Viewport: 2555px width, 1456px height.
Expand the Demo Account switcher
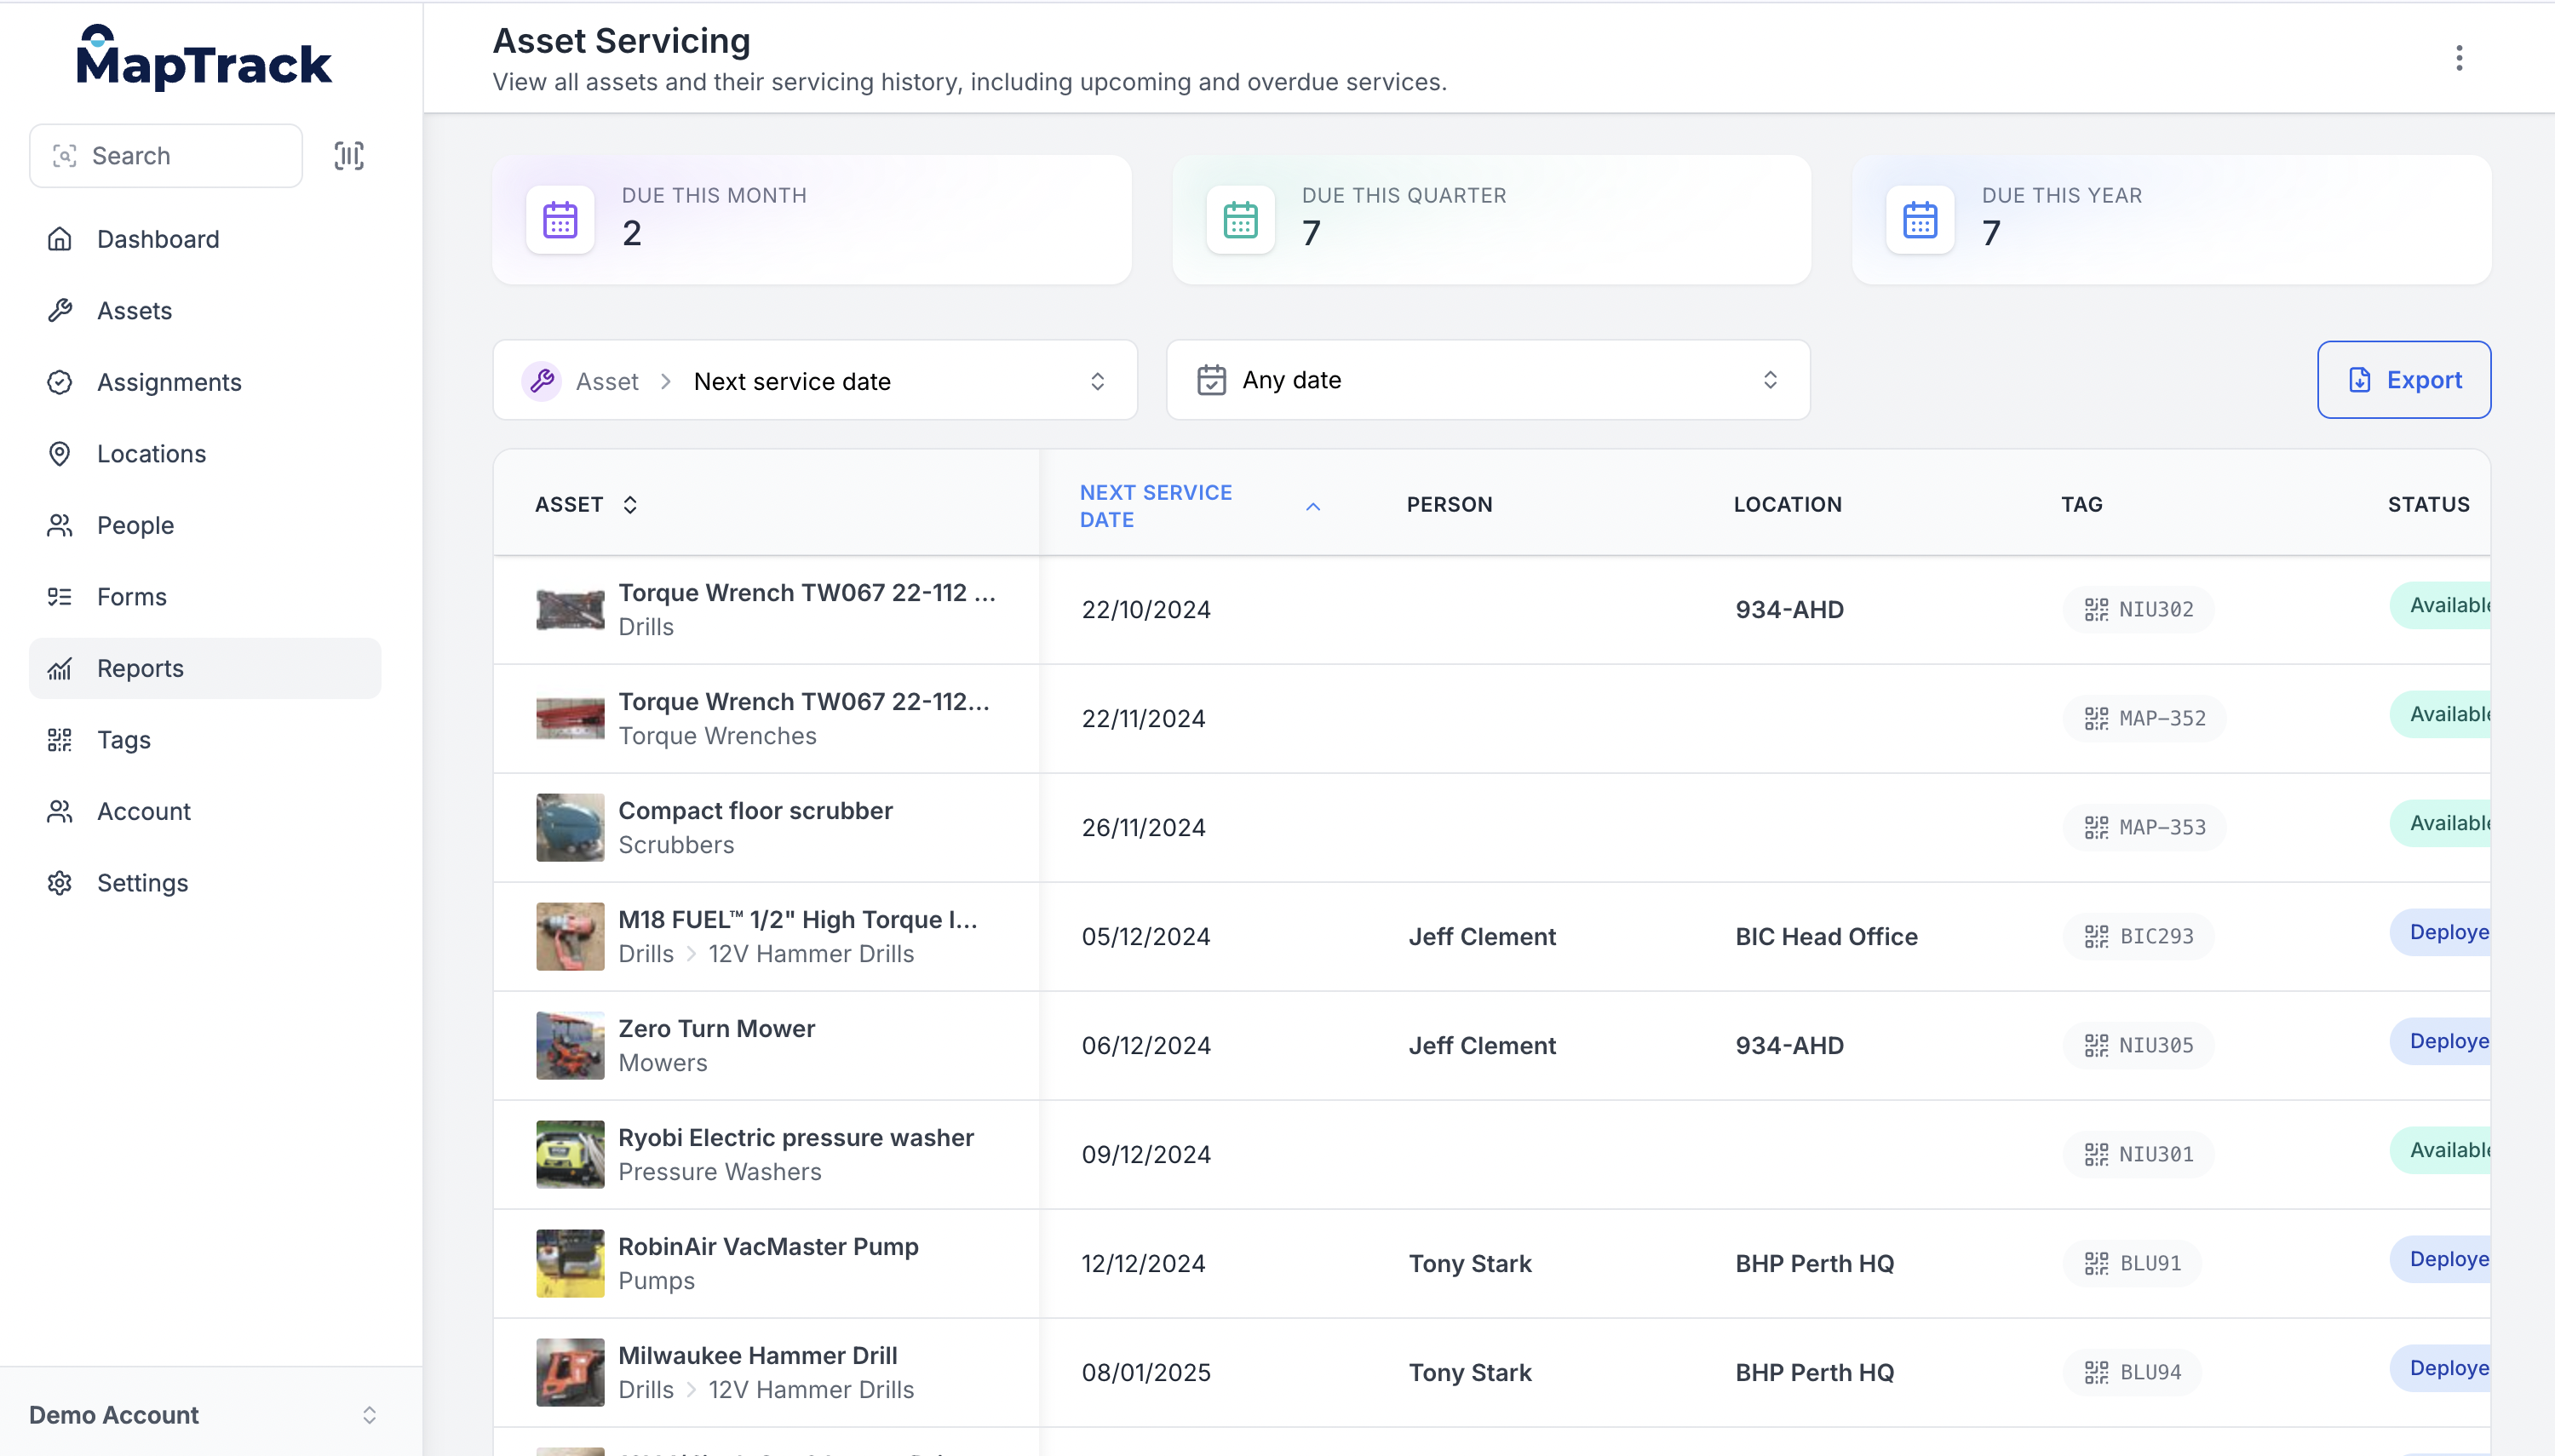point(368,1414)
